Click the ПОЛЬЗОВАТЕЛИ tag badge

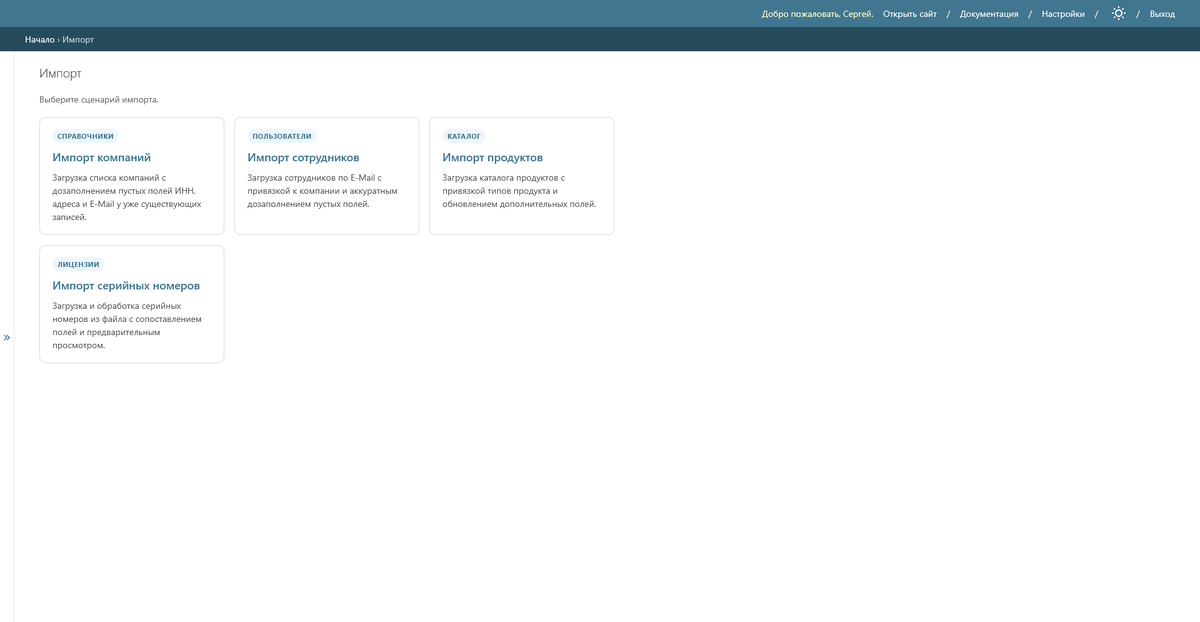click(282, 136)
